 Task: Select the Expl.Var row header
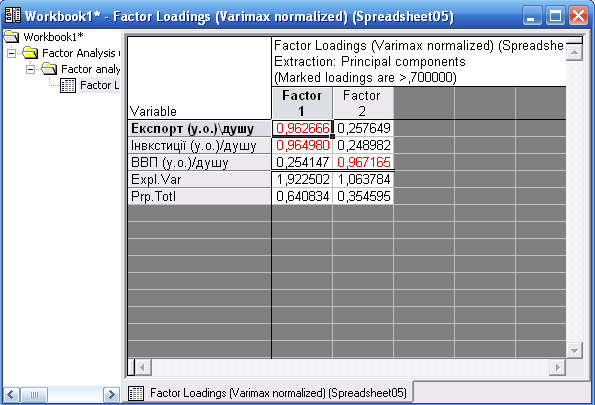[200, 180]
